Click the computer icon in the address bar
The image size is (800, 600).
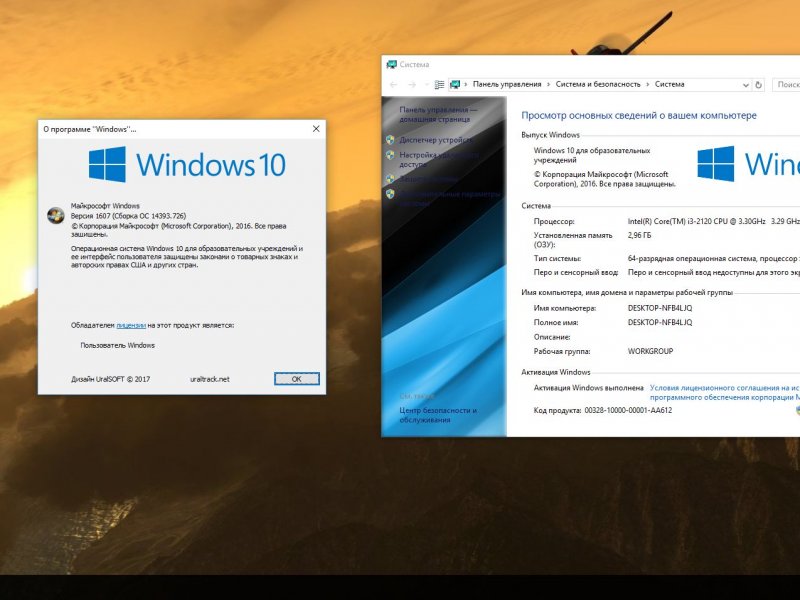click(455, 85)
